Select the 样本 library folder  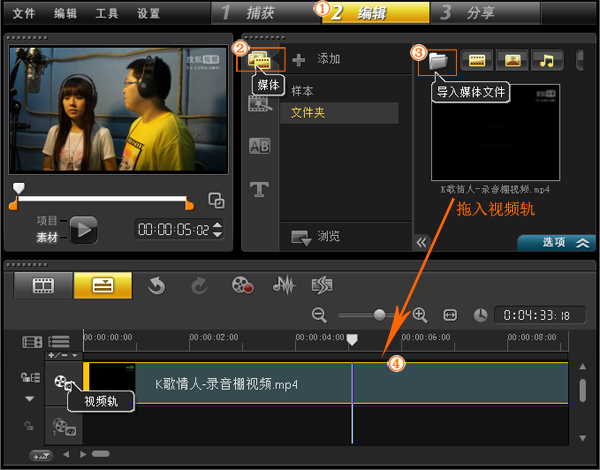pyautogui.click(x=302, y=91)
